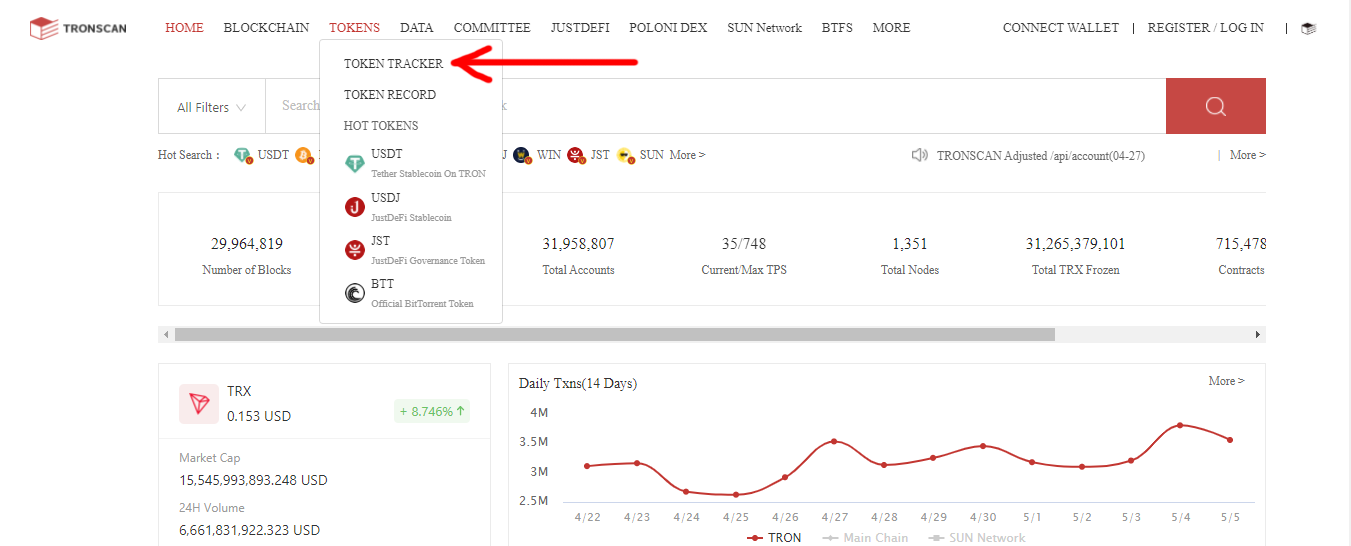
Task: Click the 4/25 data point on chart
Action: (x=735, y=494)
